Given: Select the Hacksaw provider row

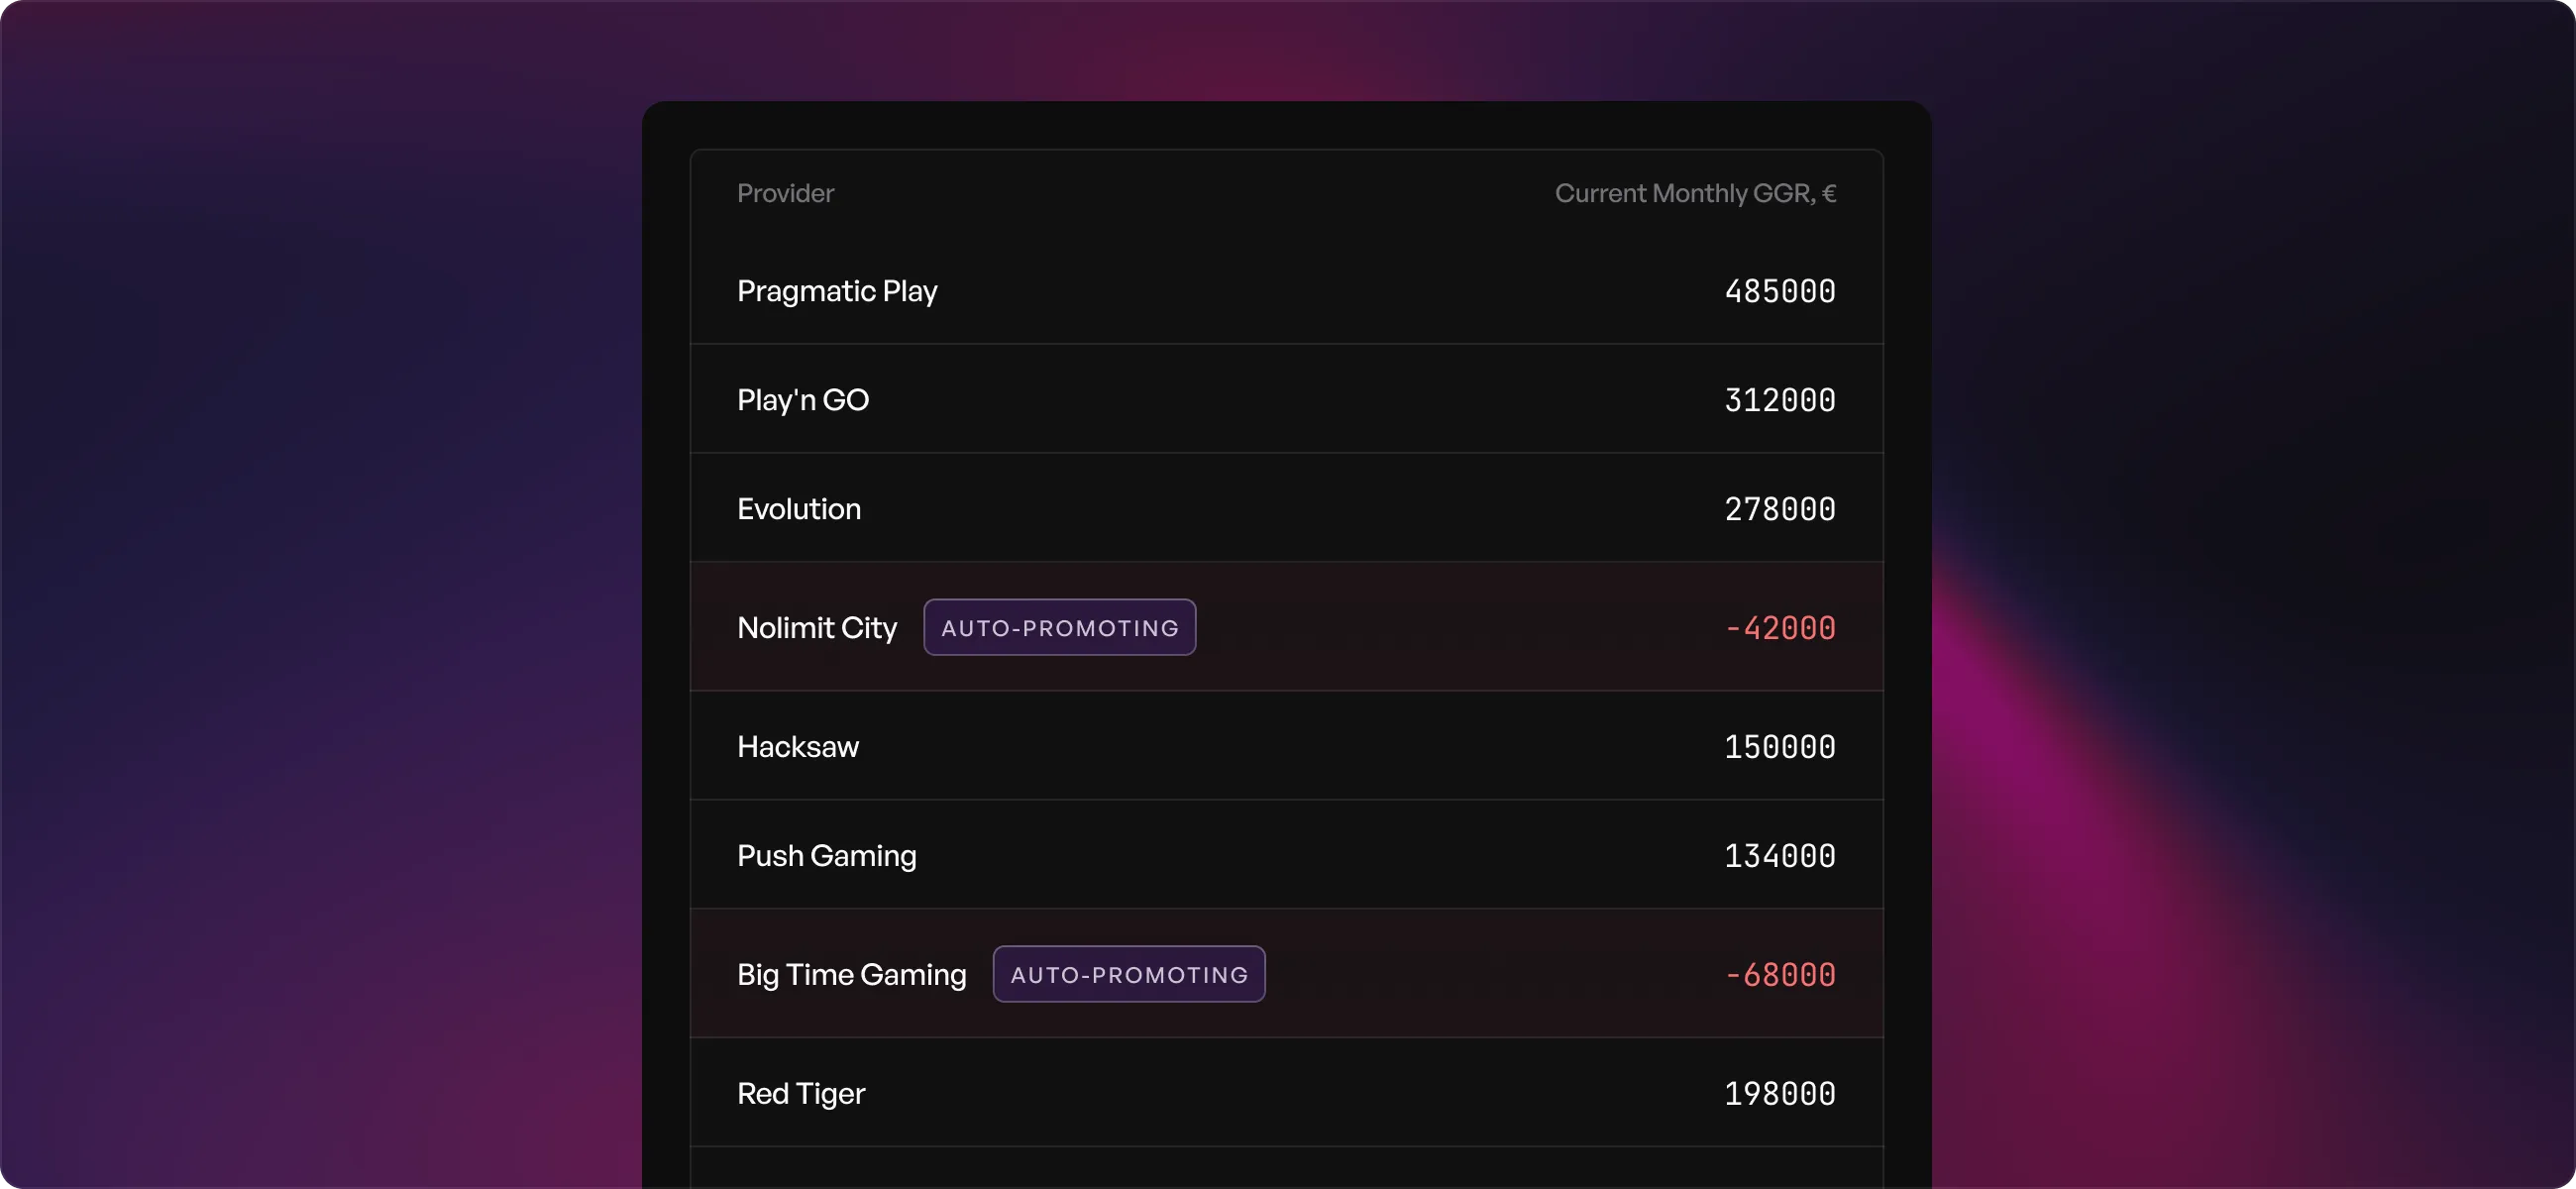Looking at the screenshot, I should (x=1287, y=746).
